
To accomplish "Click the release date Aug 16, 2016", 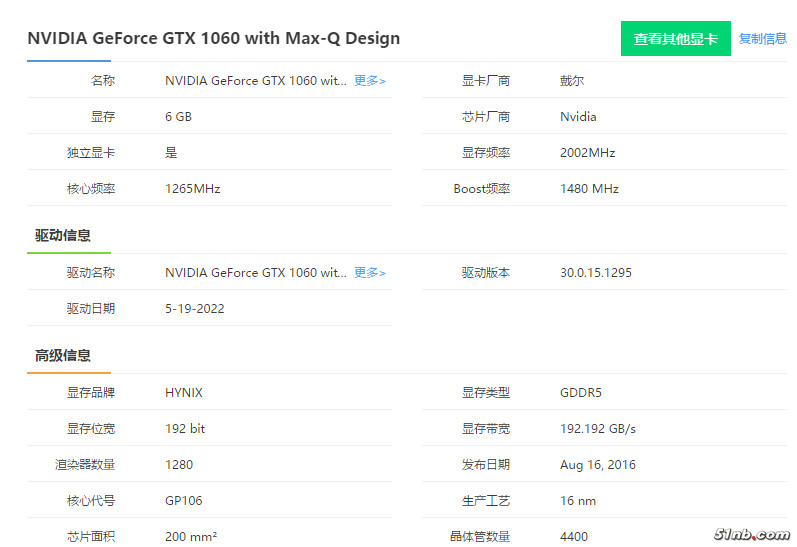I will click(598, 465).
